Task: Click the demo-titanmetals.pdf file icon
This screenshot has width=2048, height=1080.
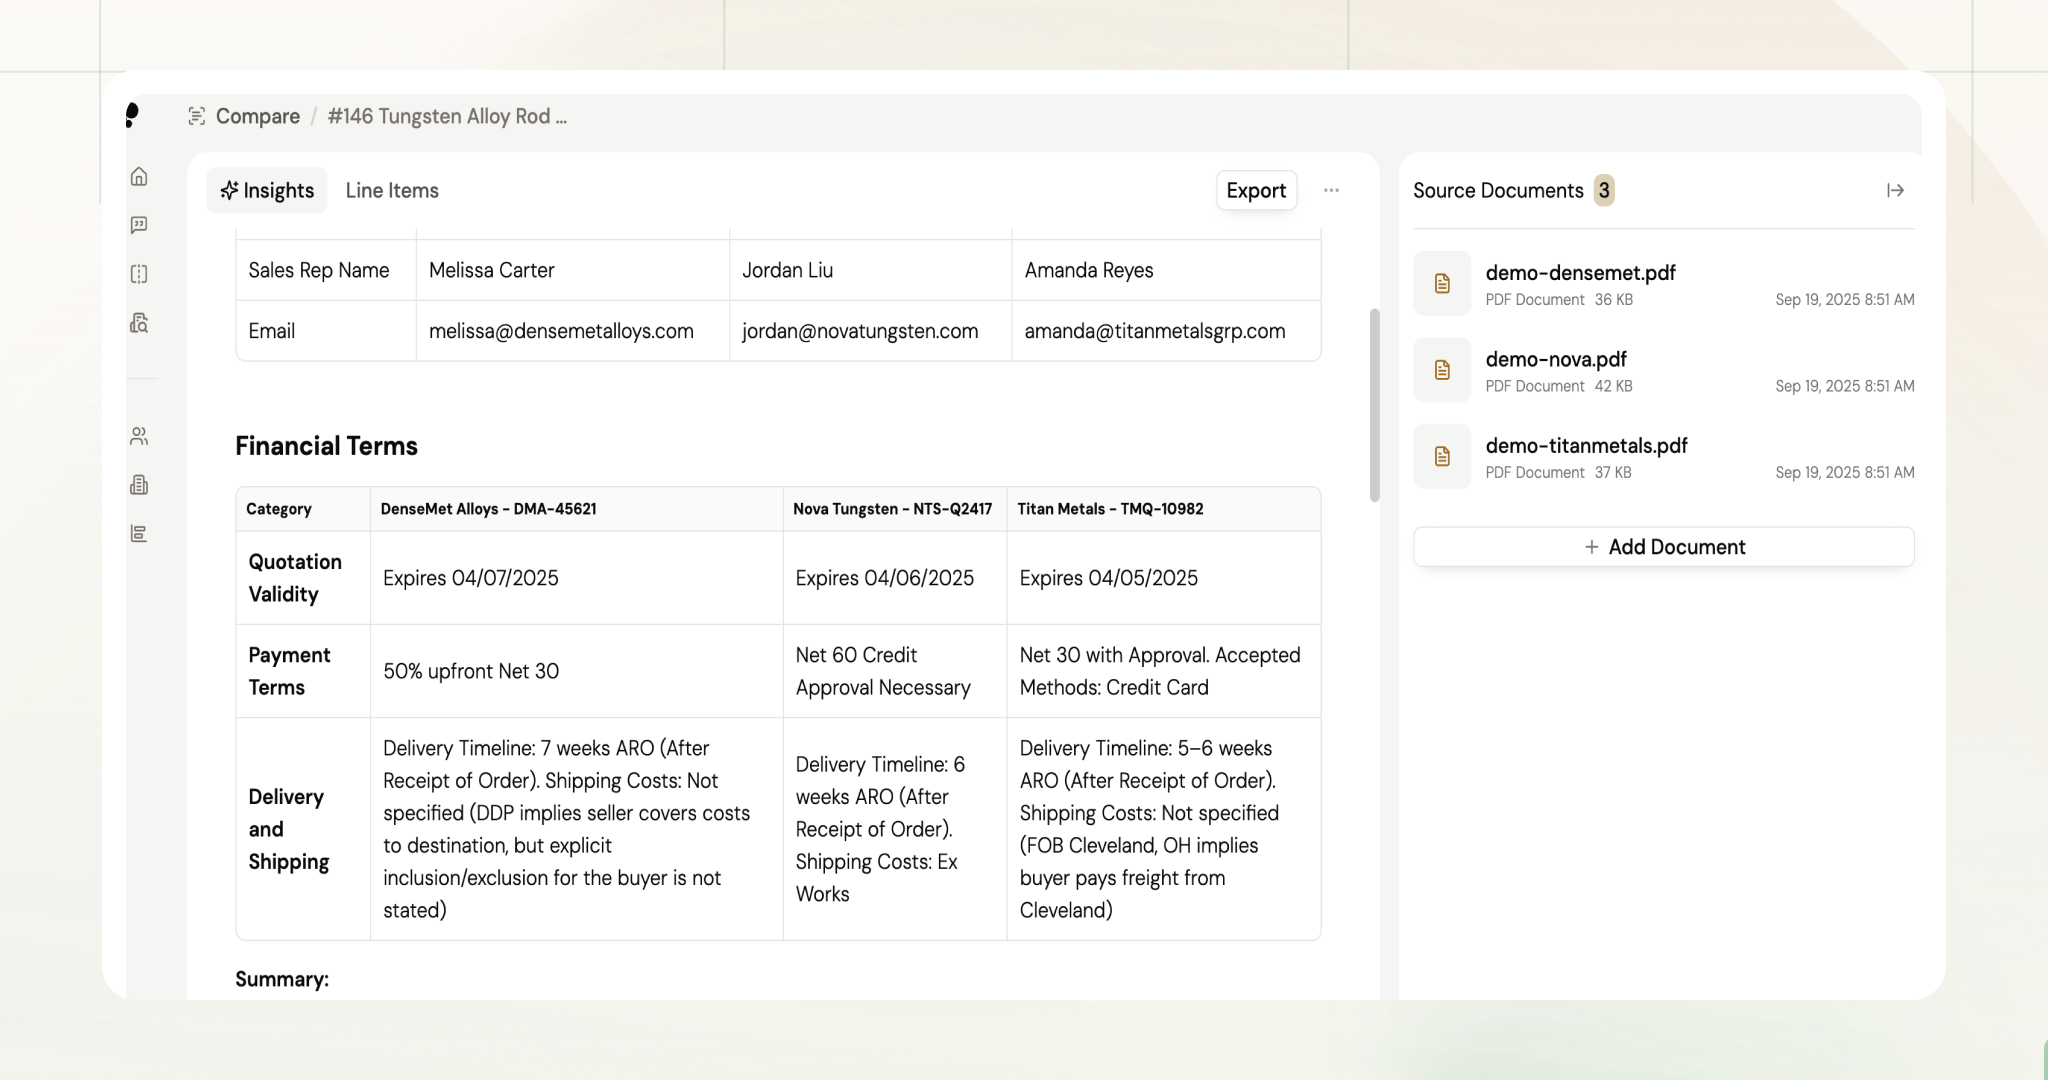Action: [1442, 456]
